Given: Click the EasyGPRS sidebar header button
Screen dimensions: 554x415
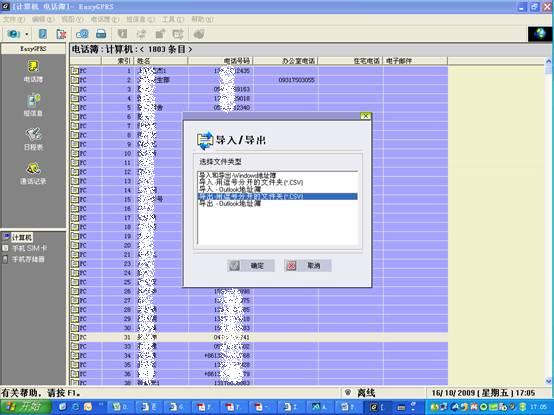Looking at the screenshot, I should [x=33, y=49].
